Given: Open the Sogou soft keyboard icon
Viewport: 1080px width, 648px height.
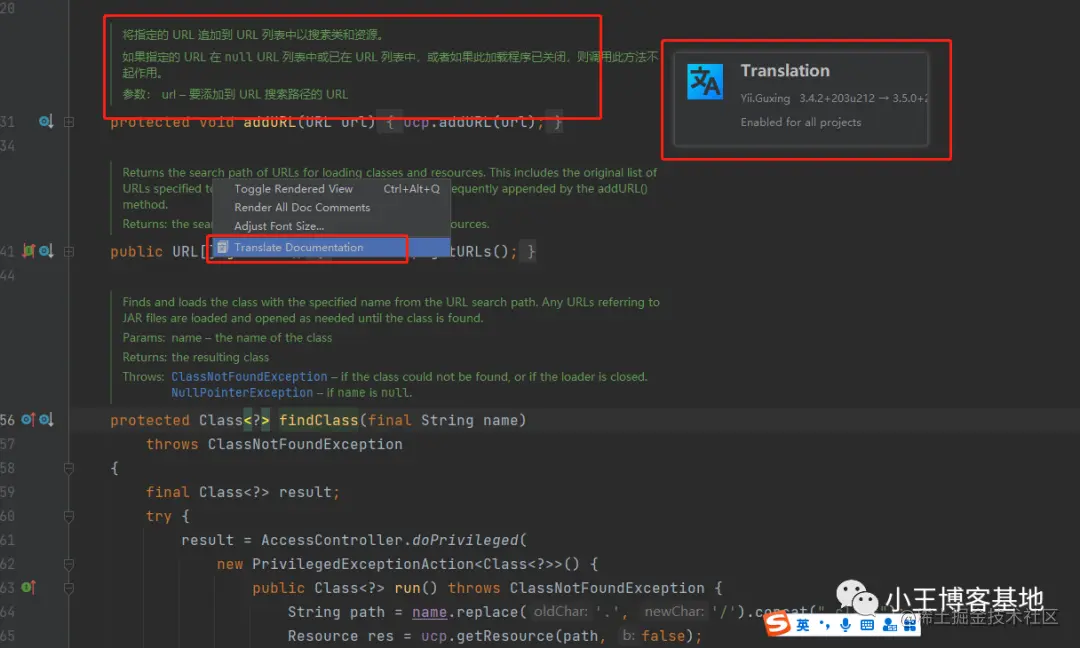Looking at the screenshot, I should [867, 625].
